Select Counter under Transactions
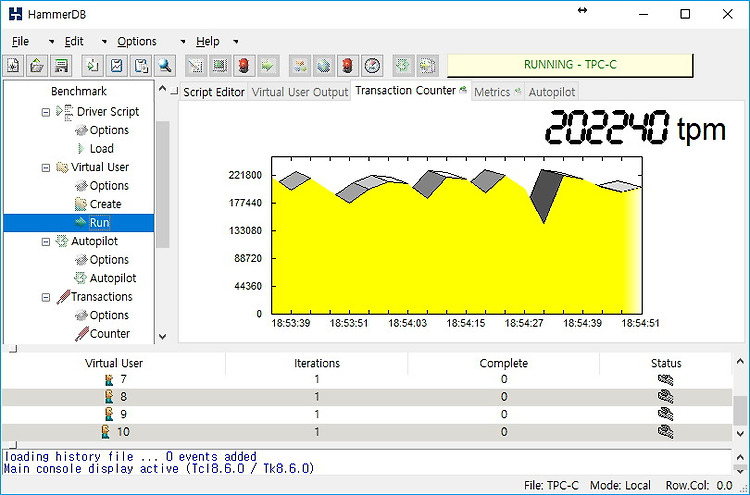Viewport: 750px width, 495px height. [110, 334]
